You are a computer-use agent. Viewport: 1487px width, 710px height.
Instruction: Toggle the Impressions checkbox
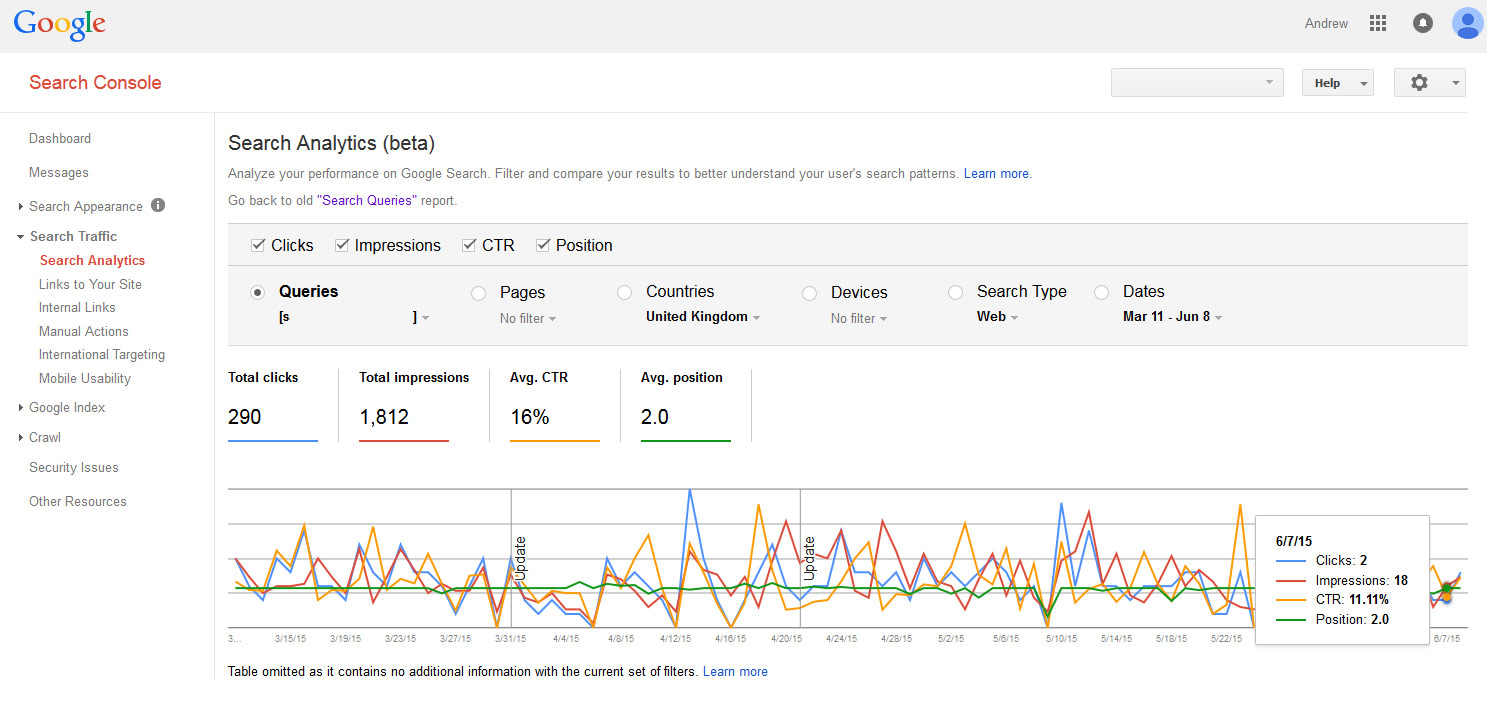point(342,245)
